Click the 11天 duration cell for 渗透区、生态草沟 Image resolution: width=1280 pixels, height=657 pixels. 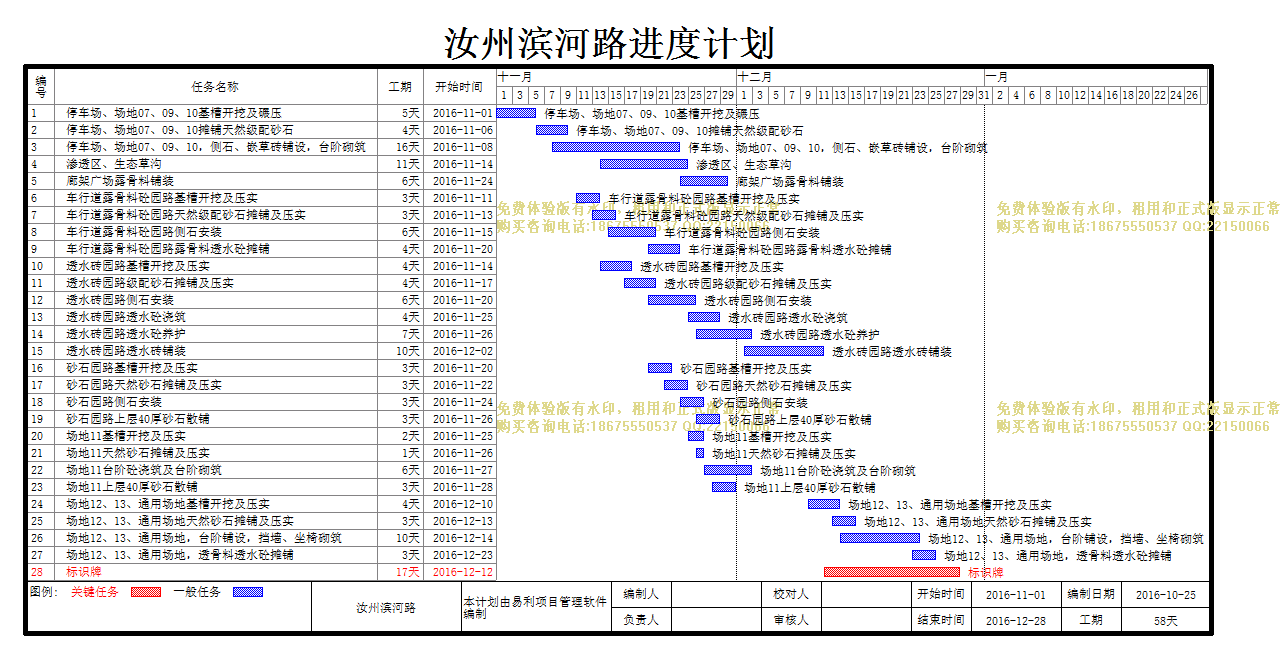pos(400,164)
